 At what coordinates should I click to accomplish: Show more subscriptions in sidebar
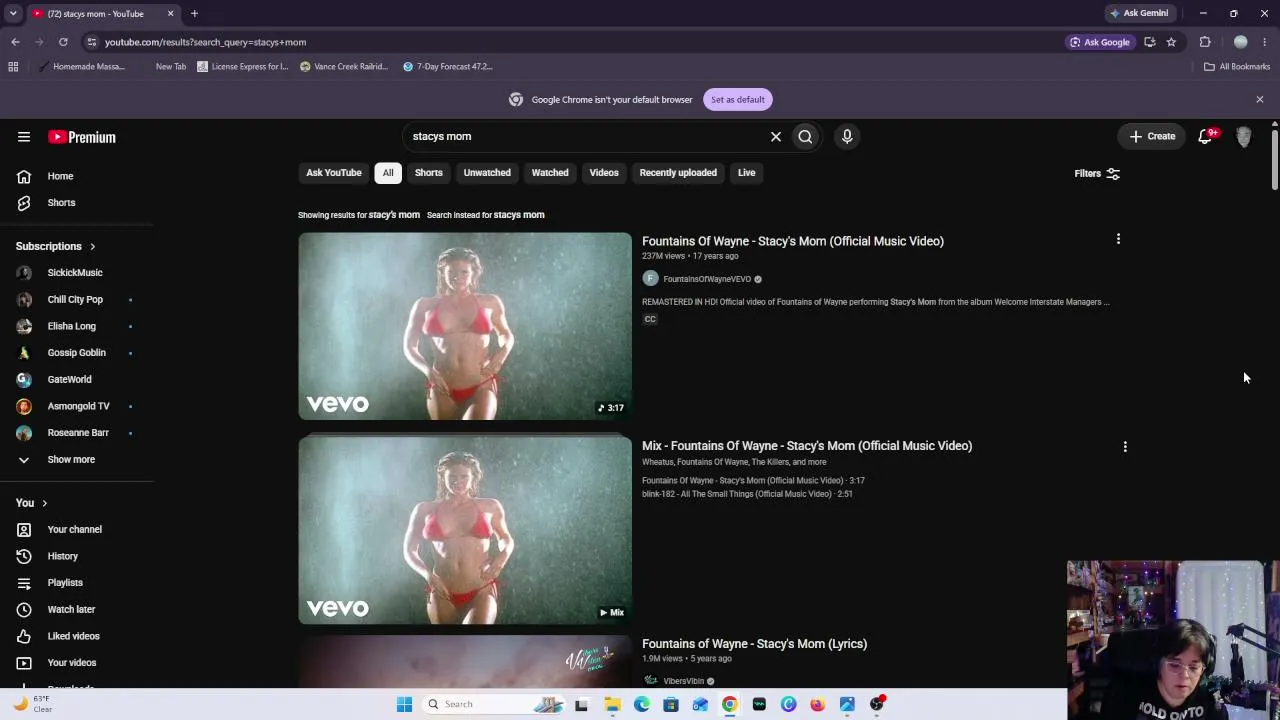click(x=71, y=459)
